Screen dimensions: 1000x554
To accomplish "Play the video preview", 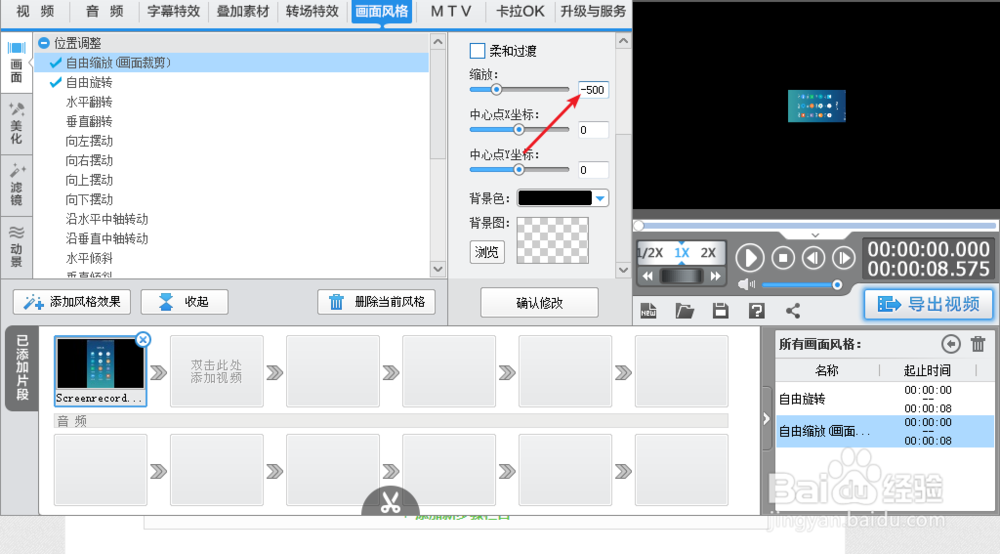I will click(749, 258).
